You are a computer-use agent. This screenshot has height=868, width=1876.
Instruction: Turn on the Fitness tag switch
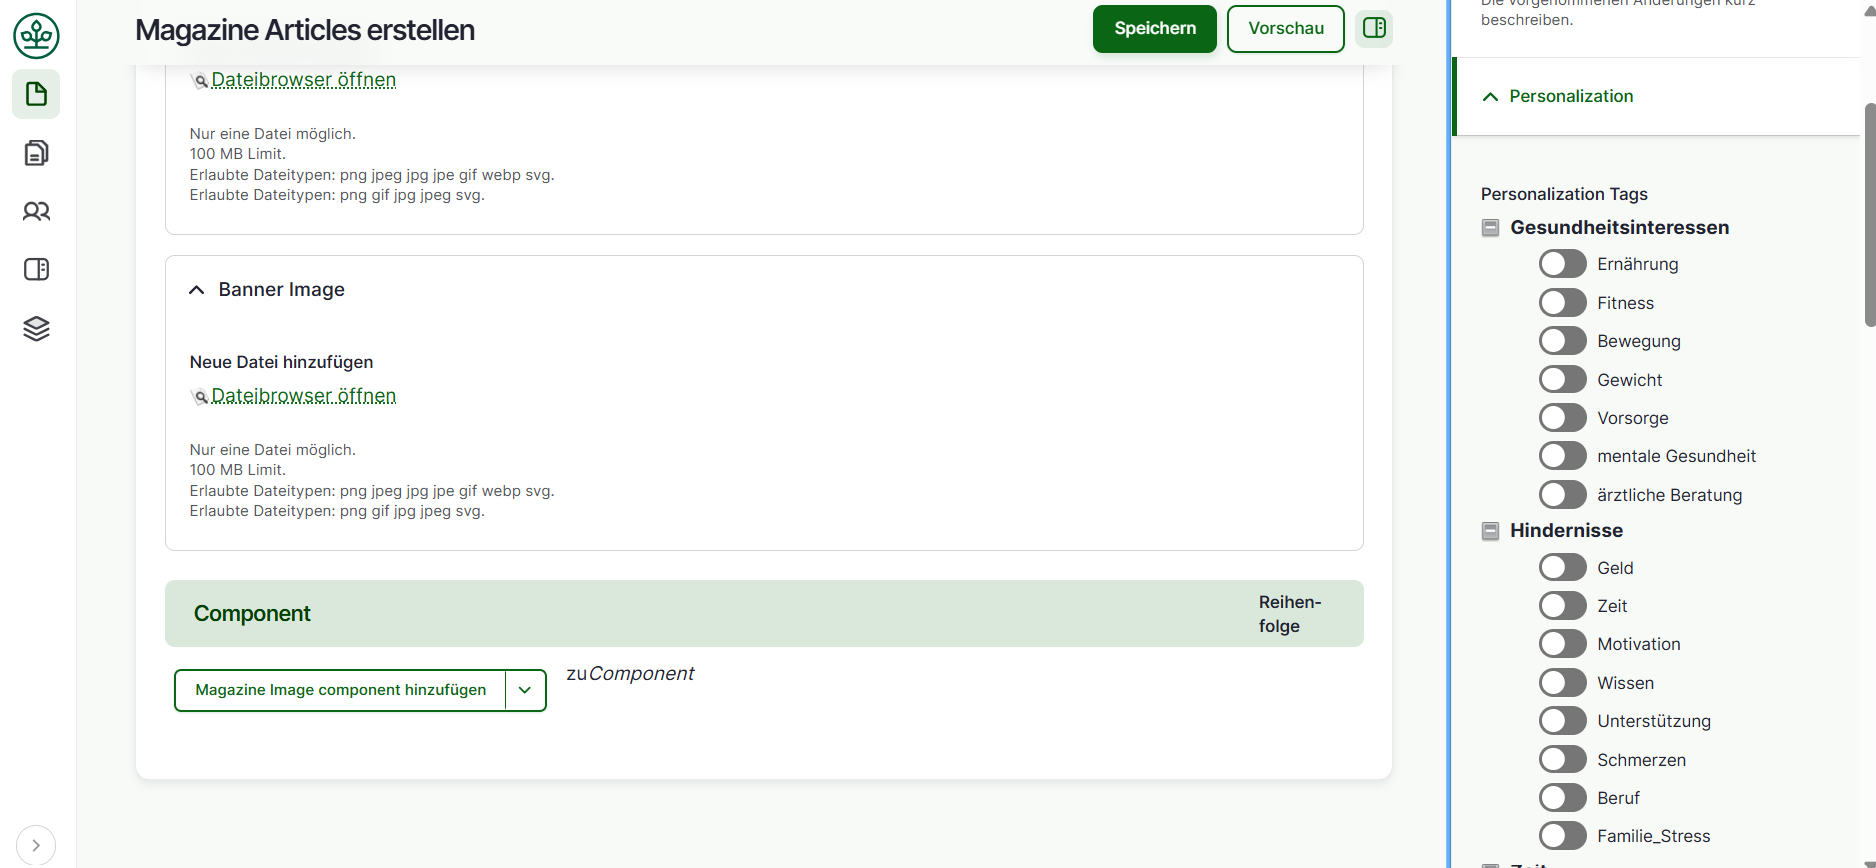click(1562, 303)
